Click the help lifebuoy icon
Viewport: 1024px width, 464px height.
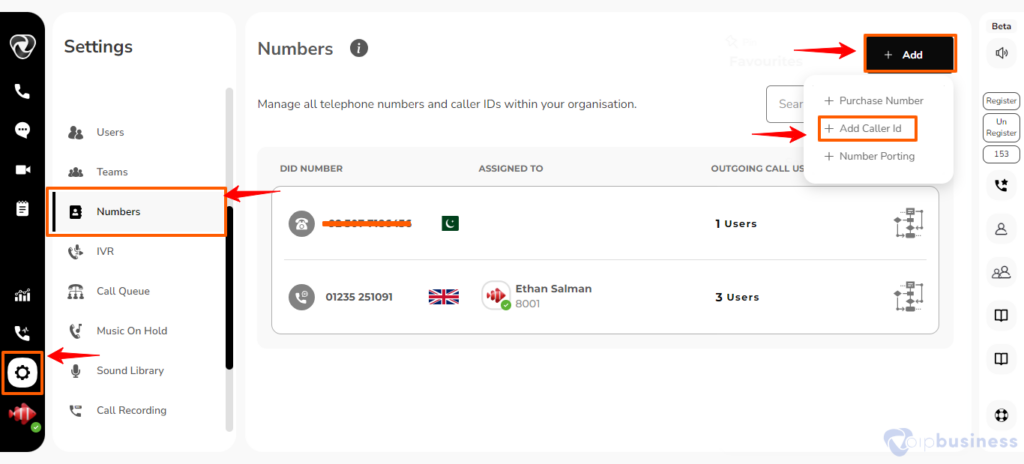click(1001, 416)
